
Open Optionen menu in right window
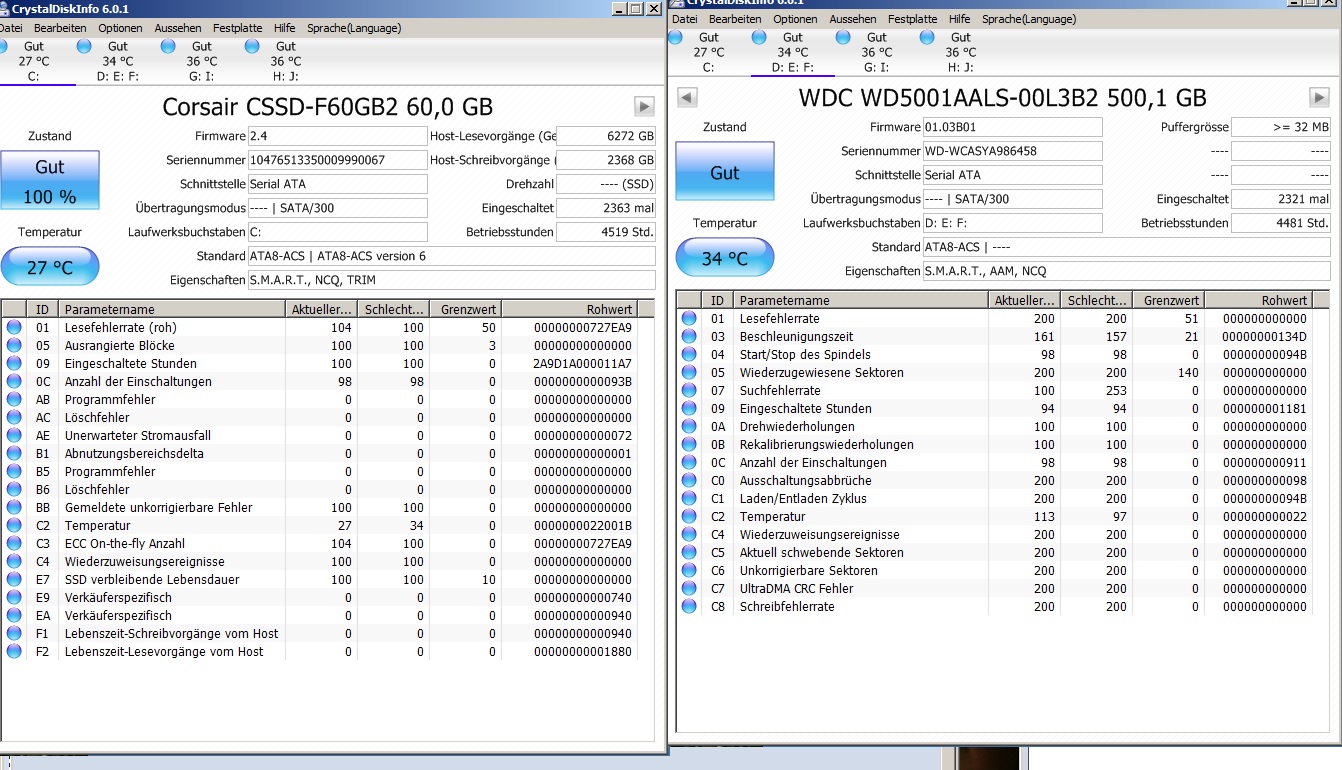point(795,19)
